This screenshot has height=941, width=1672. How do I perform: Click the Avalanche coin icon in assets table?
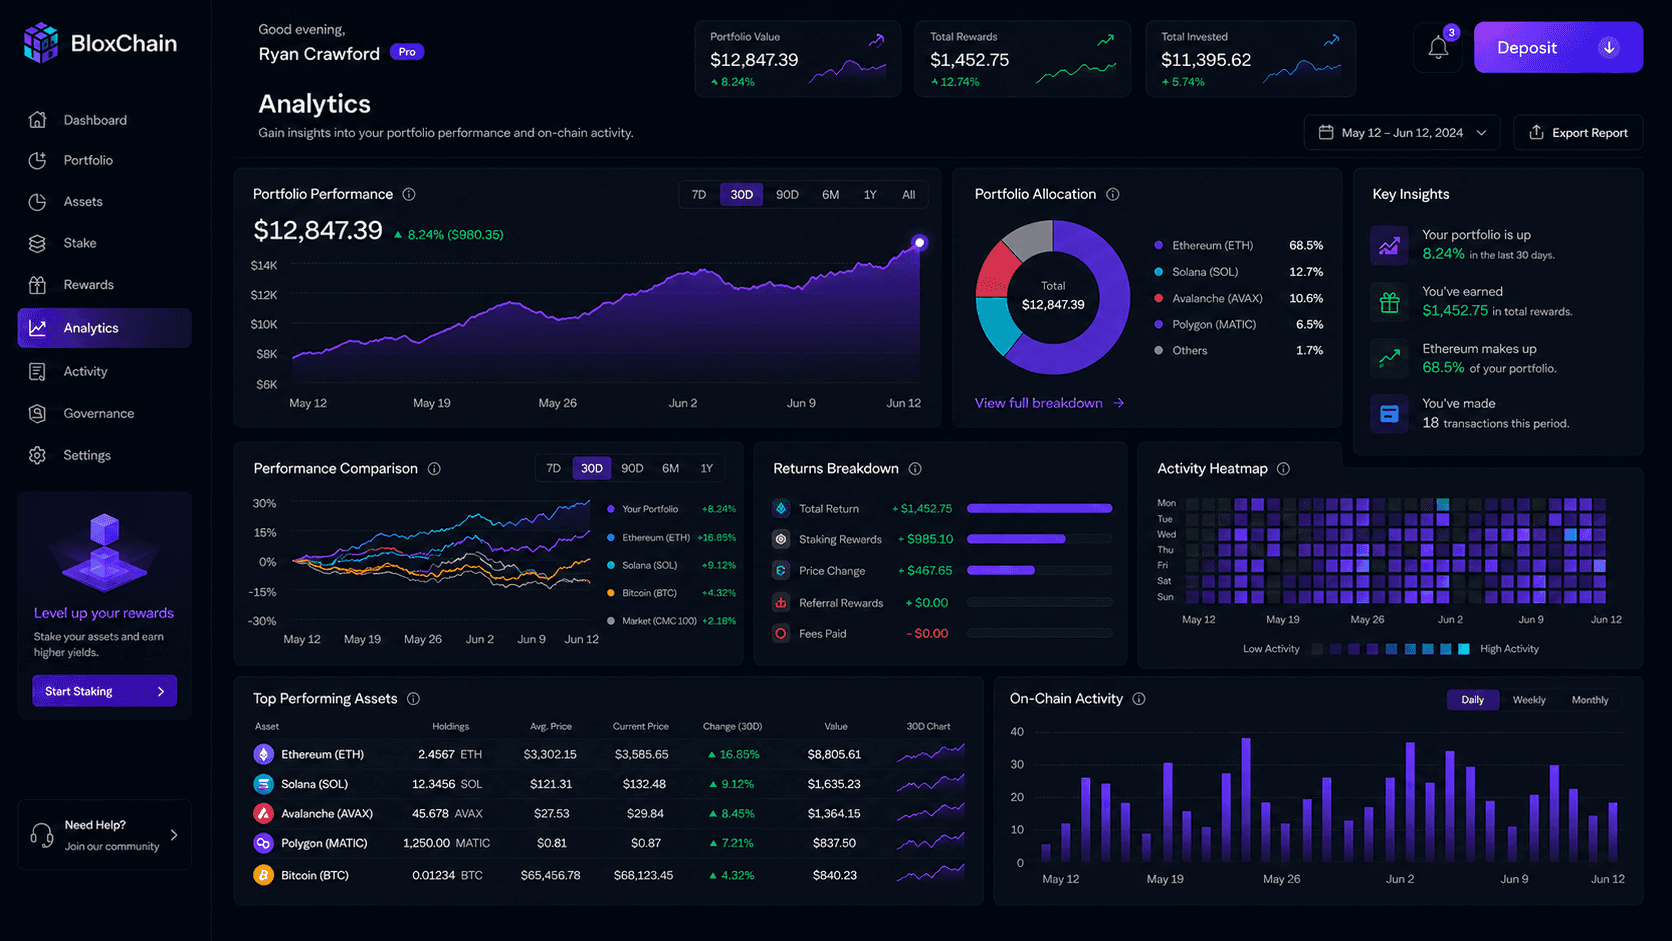[263, 813]
